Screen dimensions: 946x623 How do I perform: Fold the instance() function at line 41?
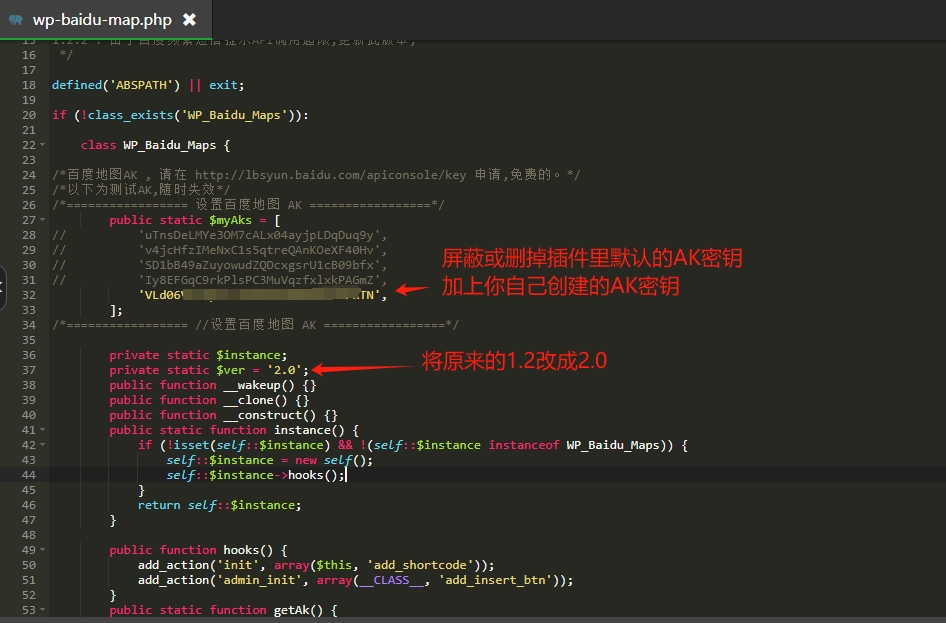point(43,429)
